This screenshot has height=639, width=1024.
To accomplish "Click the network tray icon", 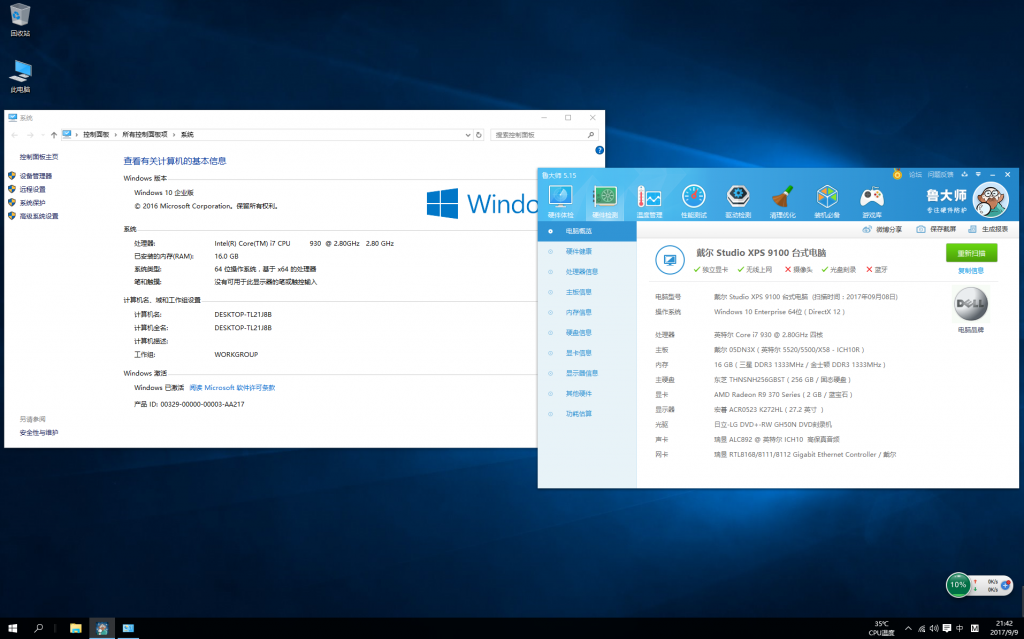I will click(921, 629).
